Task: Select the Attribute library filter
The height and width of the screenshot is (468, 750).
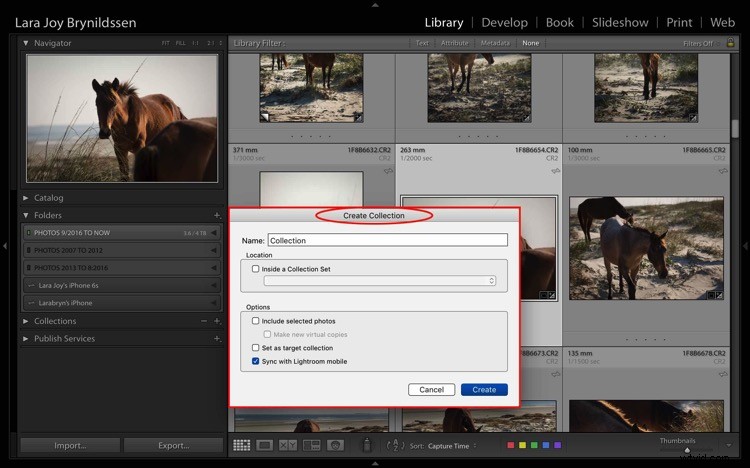Action: [454, 43]
